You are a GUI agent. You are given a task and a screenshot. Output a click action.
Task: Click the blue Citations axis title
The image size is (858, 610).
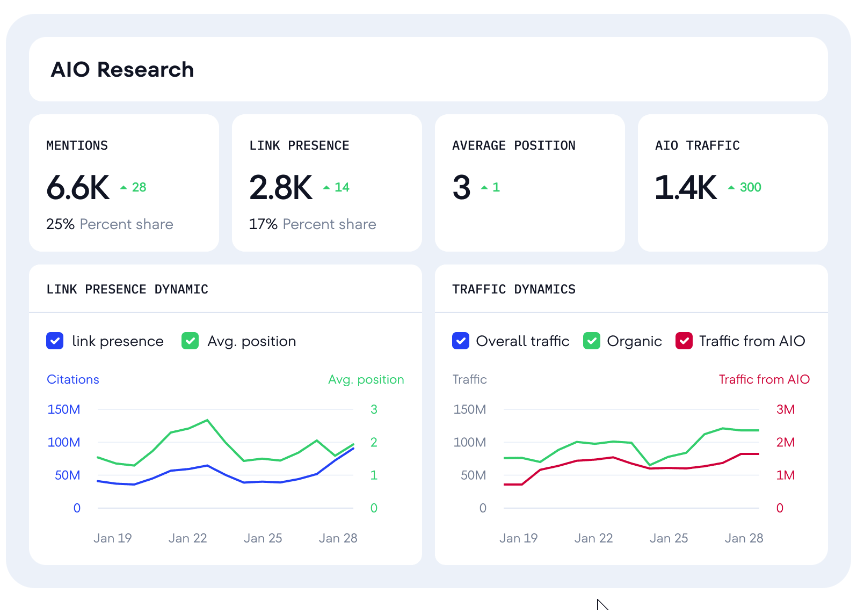[73, 380]
